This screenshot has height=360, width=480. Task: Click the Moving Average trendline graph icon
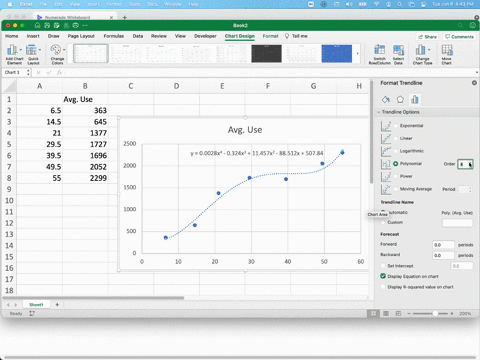pos(386,189)
